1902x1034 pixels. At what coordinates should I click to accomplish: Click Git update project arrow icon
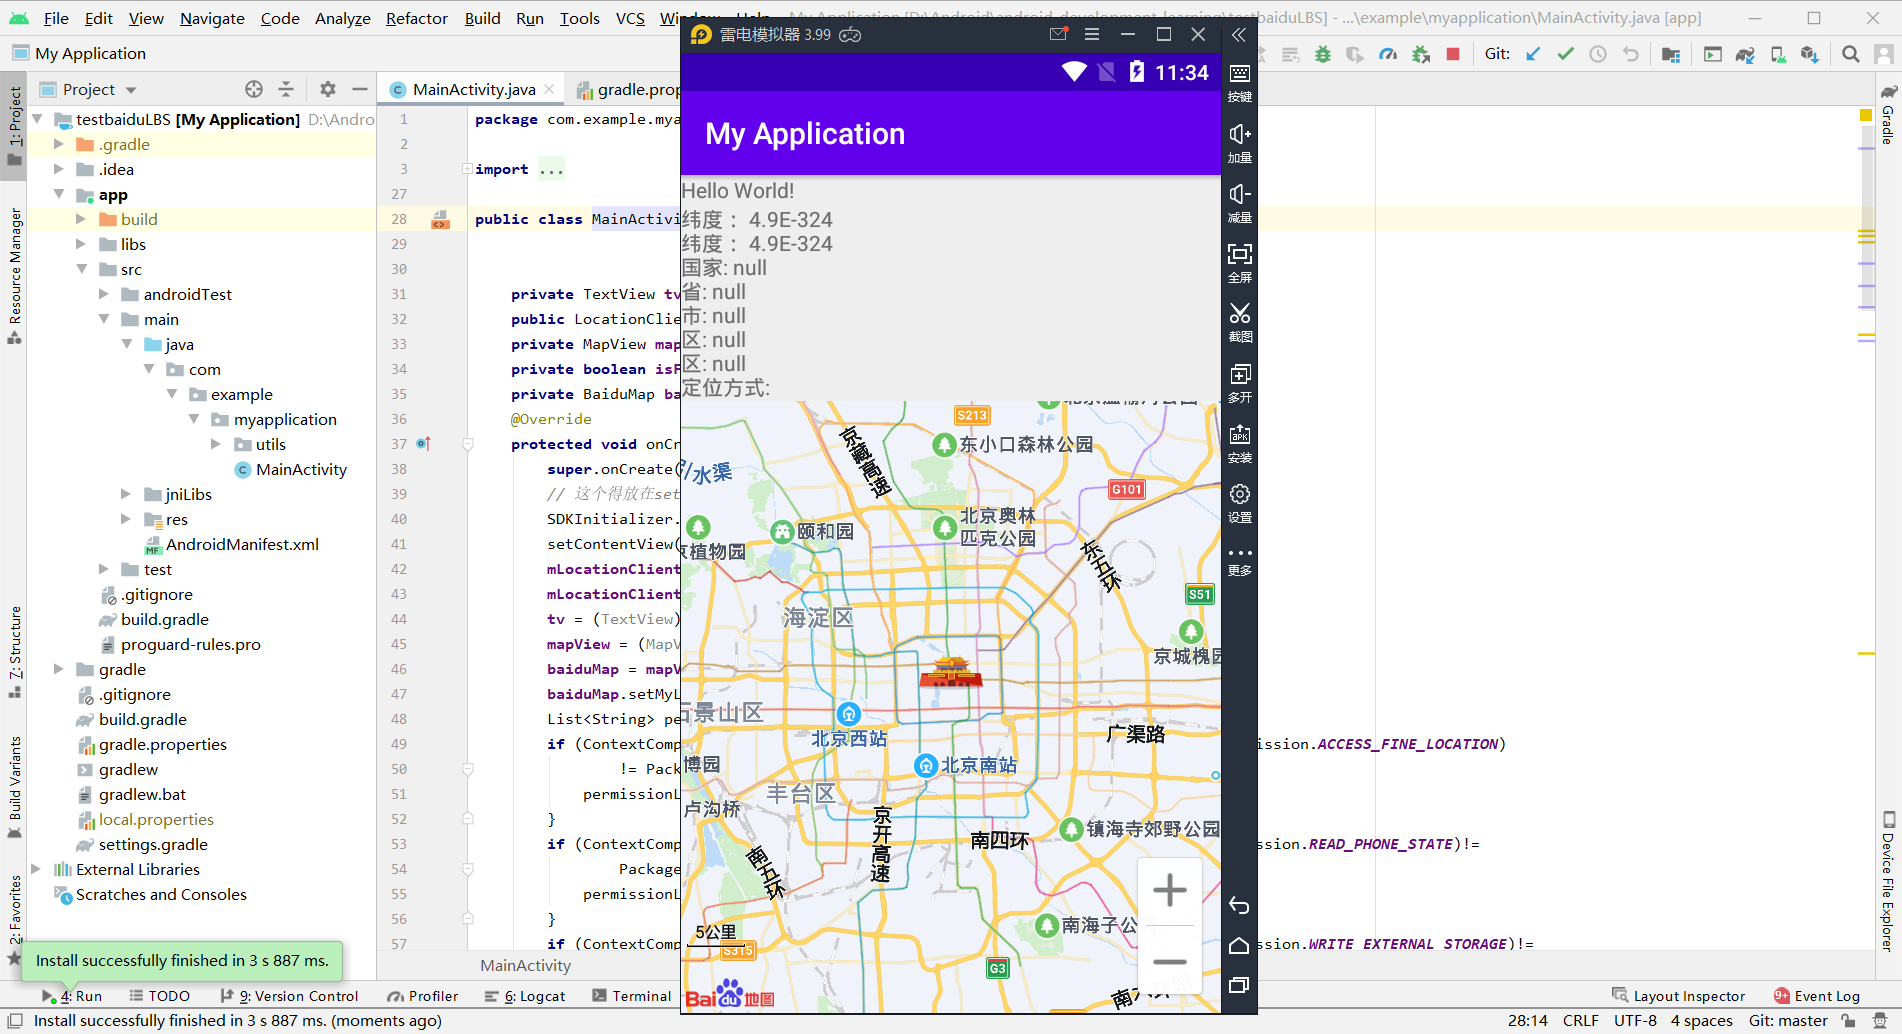(x=1533, y=54)
